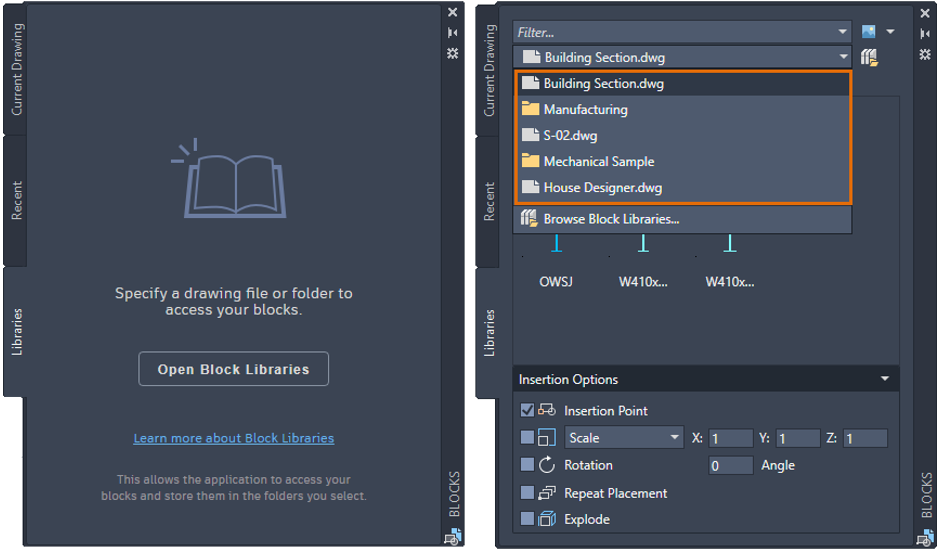Select the OWSJ block thumbnail
The image size is (939, 550).
coord(556,262)
